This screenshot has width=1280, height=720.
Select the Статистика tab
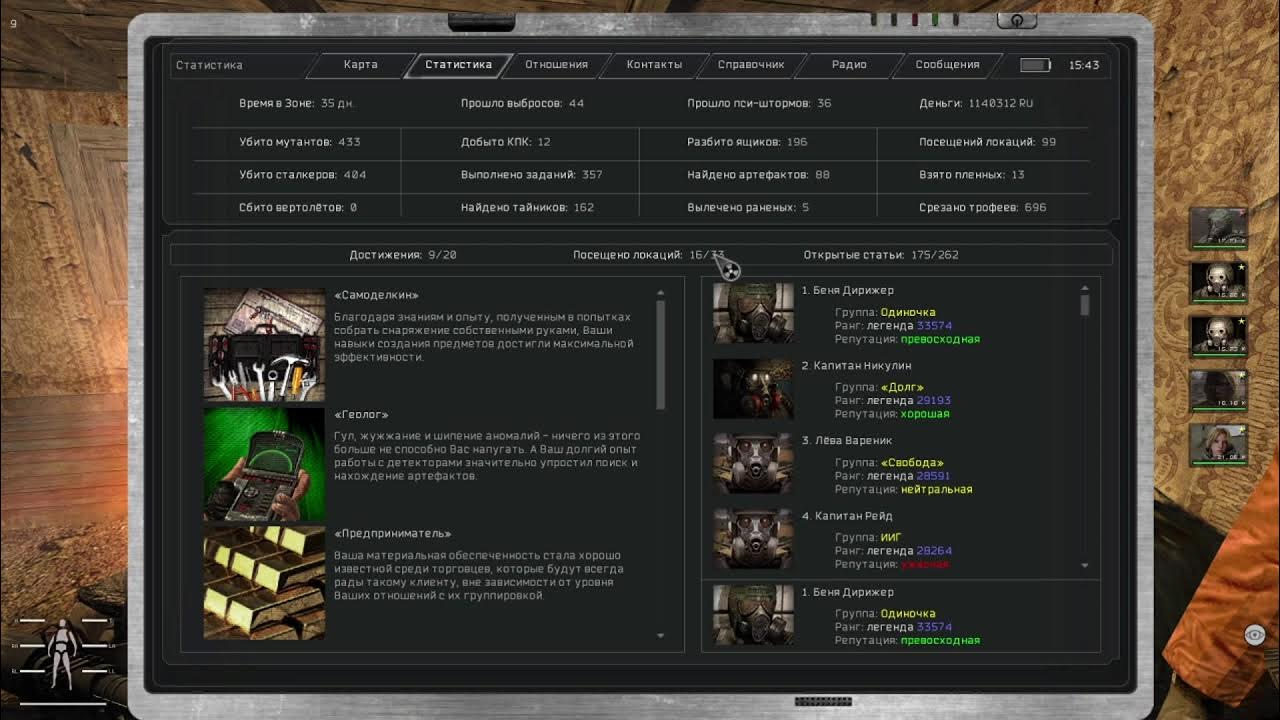pos(458,65)
